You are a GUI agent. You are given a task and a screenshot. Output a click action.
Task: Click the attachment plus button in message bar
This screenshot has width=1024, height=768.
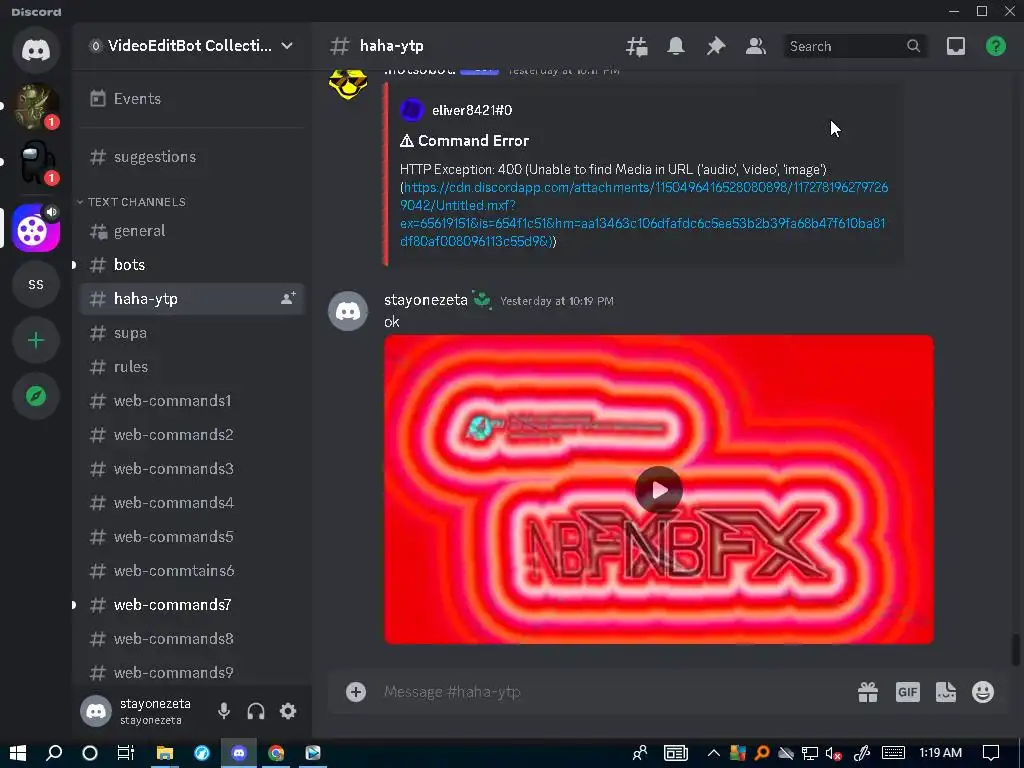click(356, 692)
